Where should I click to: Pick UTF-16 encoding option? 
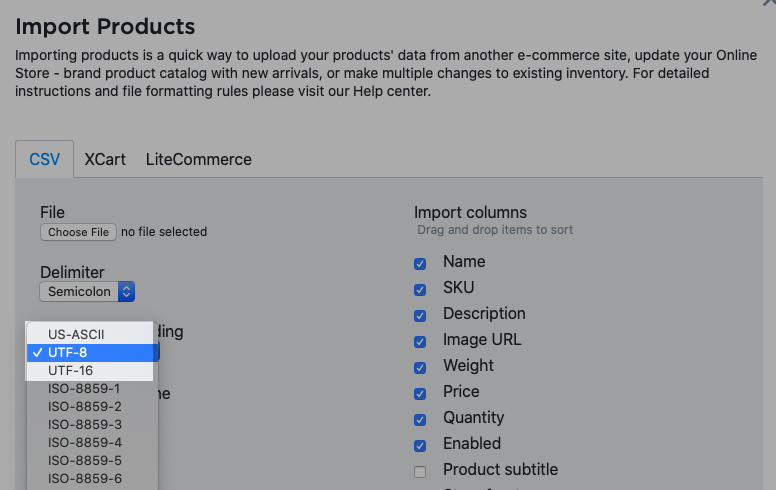[76, 370]
